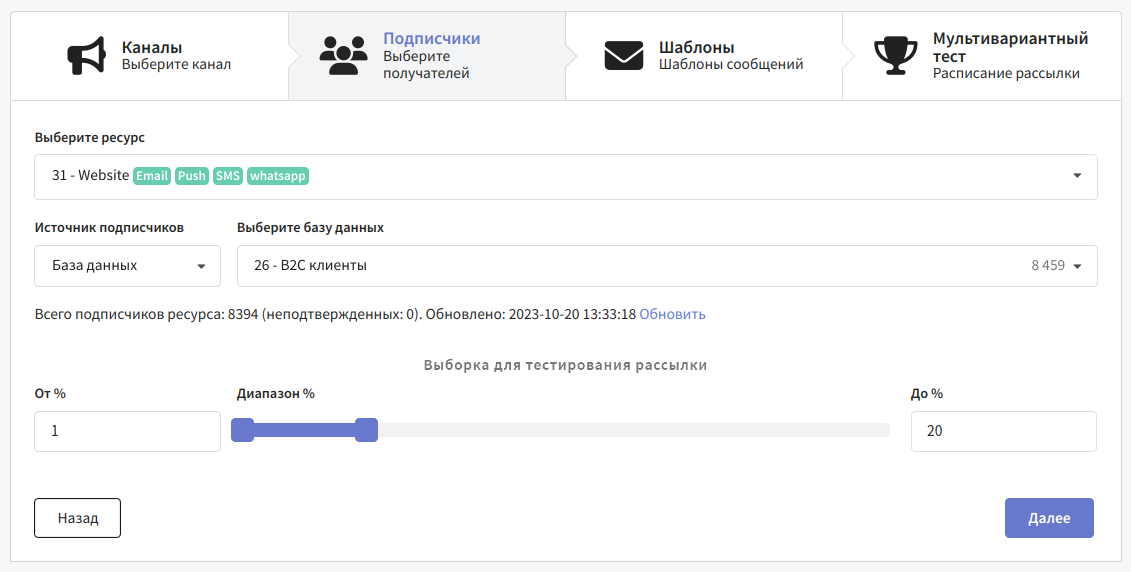Click the whatsapp channel badge
Viewport: 1131px width, 572px height.
click(x=278, y=176)
